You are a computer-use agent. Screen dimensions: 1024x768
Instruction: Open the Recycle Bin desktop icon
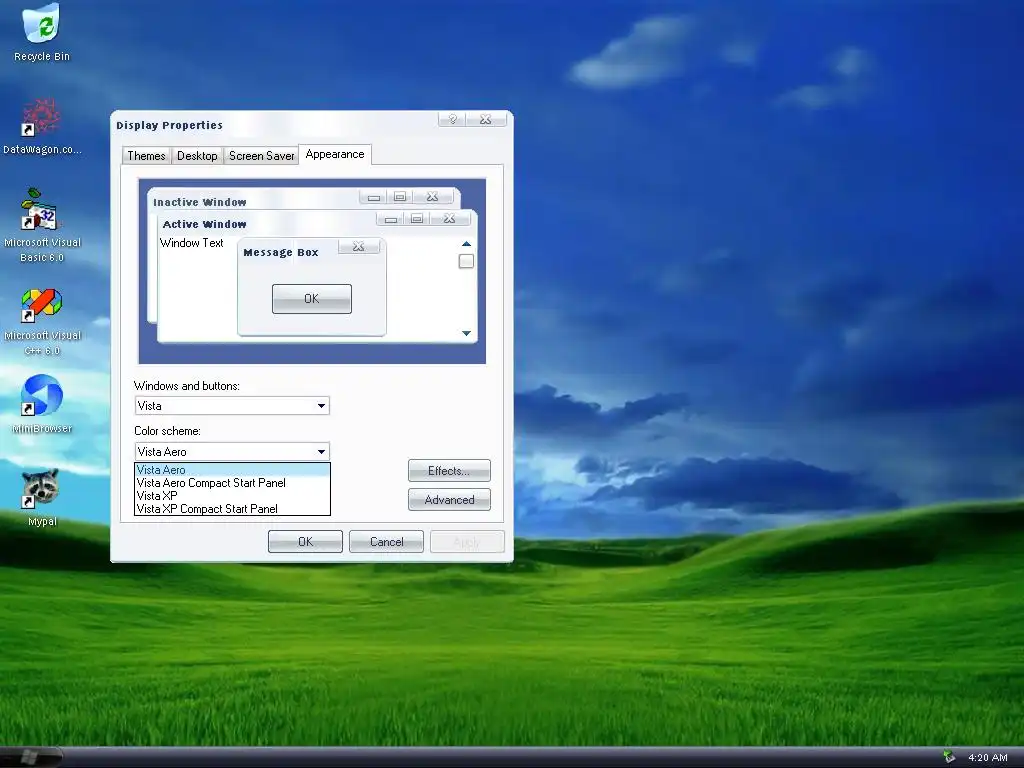pos(42,33)
